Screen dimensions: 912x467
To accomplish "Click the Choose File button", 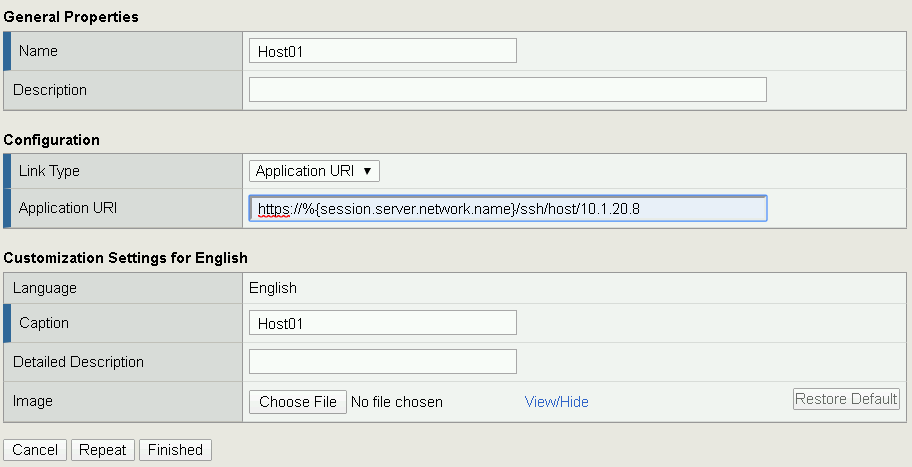I will tap(298, 402).
